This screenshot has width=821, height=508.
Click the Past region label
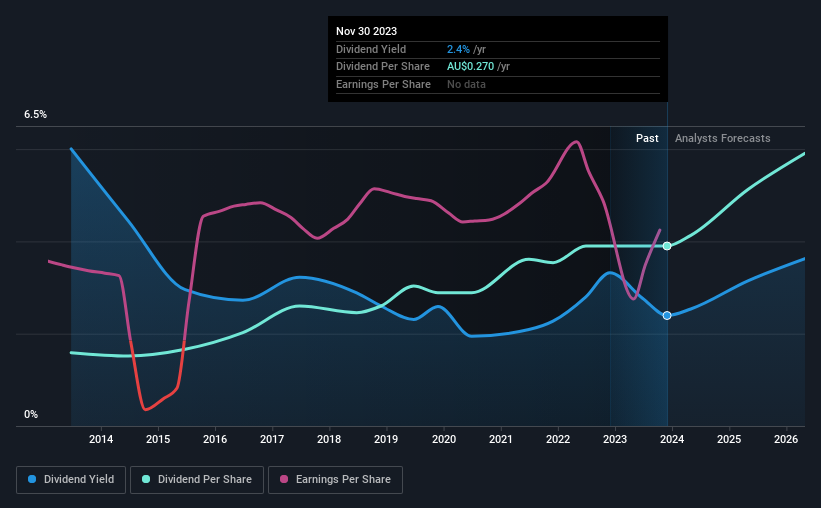coord(647,138)
